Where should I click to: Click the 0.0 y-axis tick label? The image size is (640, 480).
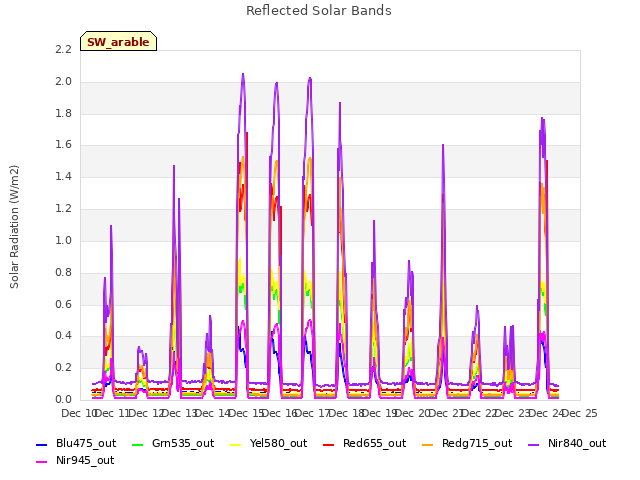(63, 399)
